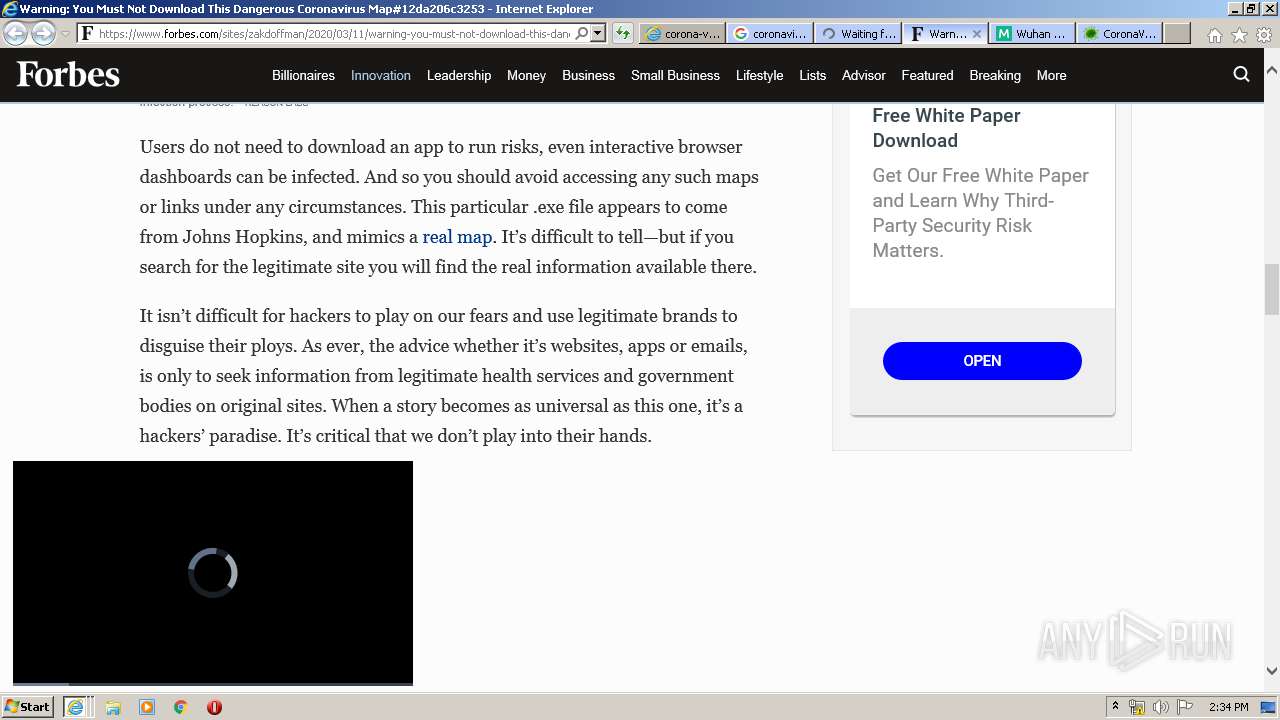
Task: Open the Billionaires menu
Action: [x=303, y=75]
